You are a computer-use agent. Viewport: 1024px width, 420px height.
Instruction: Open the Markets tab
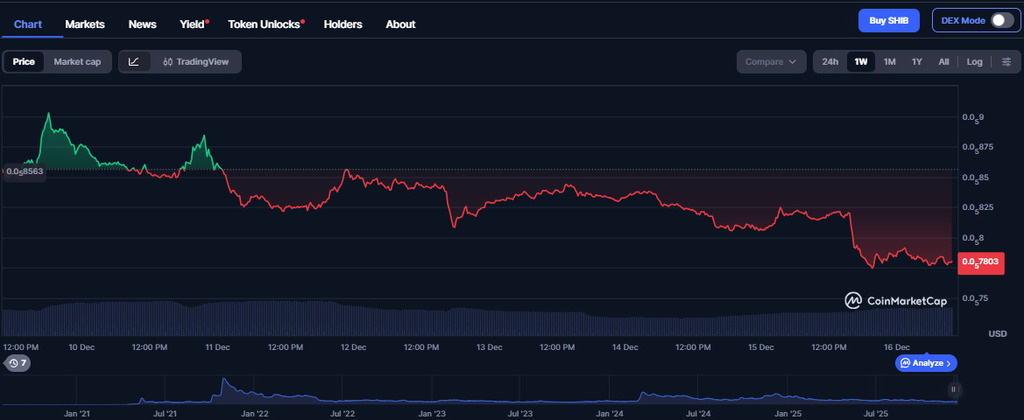[85, 24]
